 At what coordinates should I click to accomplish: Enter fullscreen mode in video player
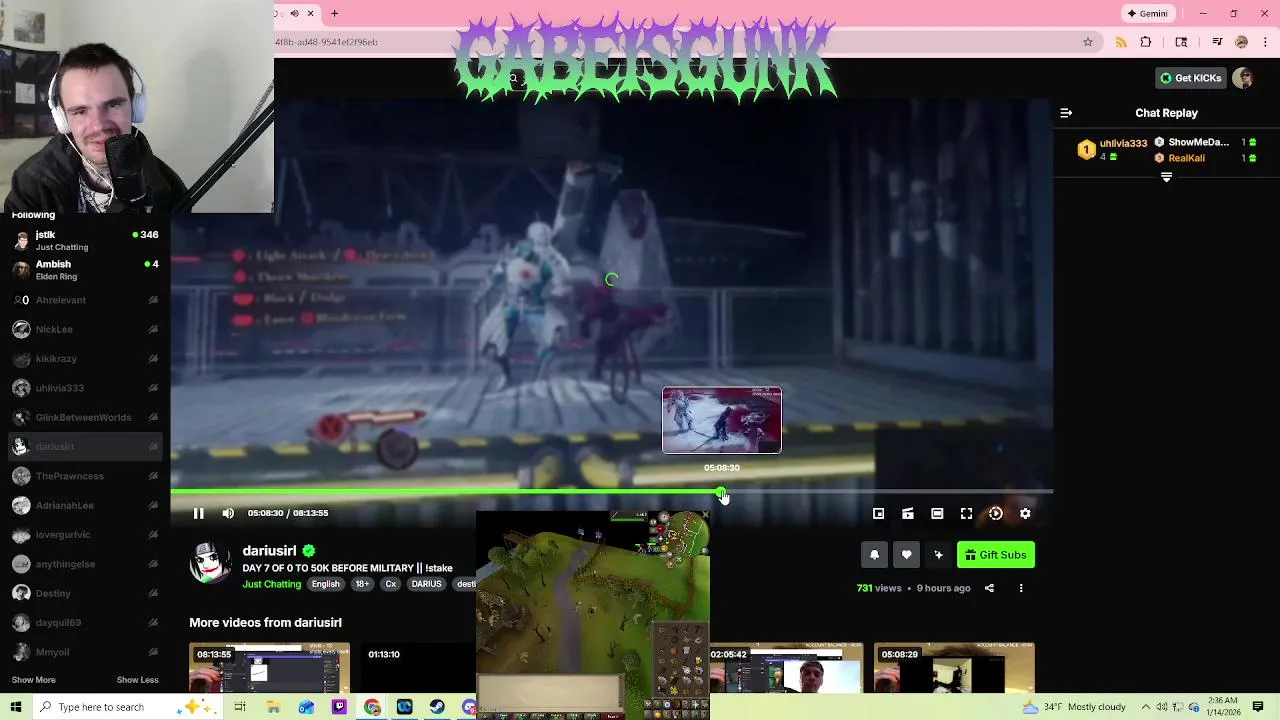[966, 513]
